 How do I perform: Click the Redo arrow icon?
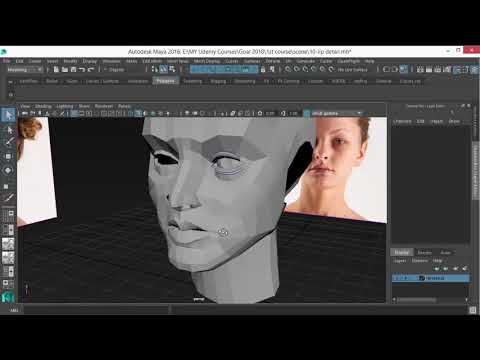90,69
